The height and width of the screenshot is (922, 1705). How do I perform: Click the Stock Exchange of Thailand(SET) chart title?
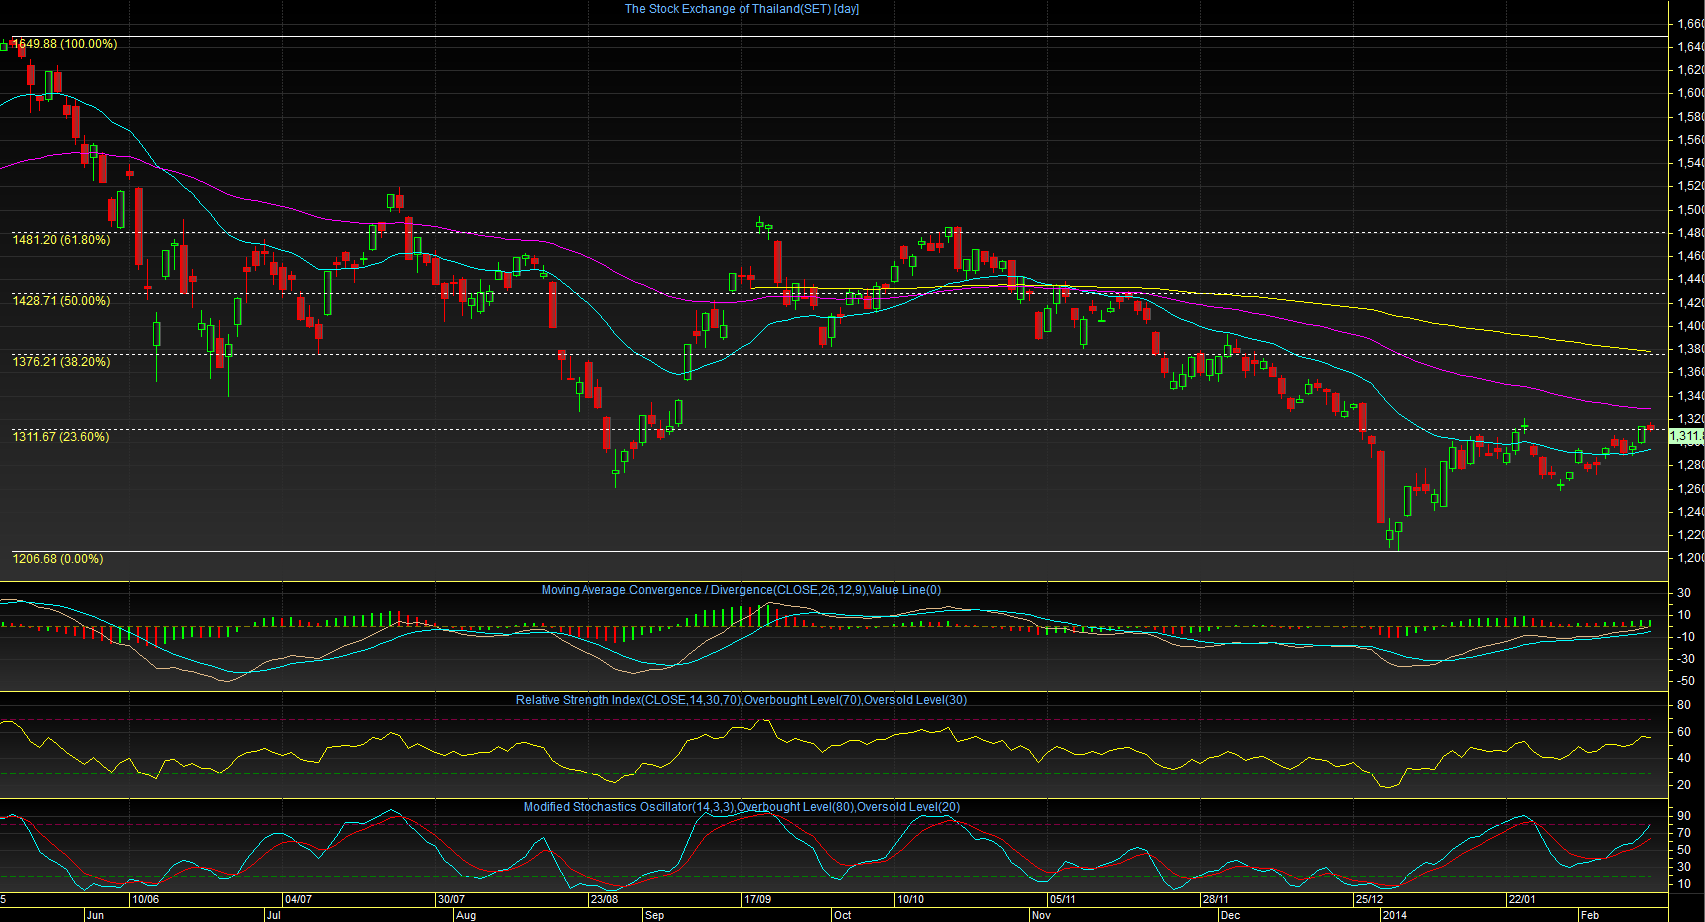pos(742,9)
